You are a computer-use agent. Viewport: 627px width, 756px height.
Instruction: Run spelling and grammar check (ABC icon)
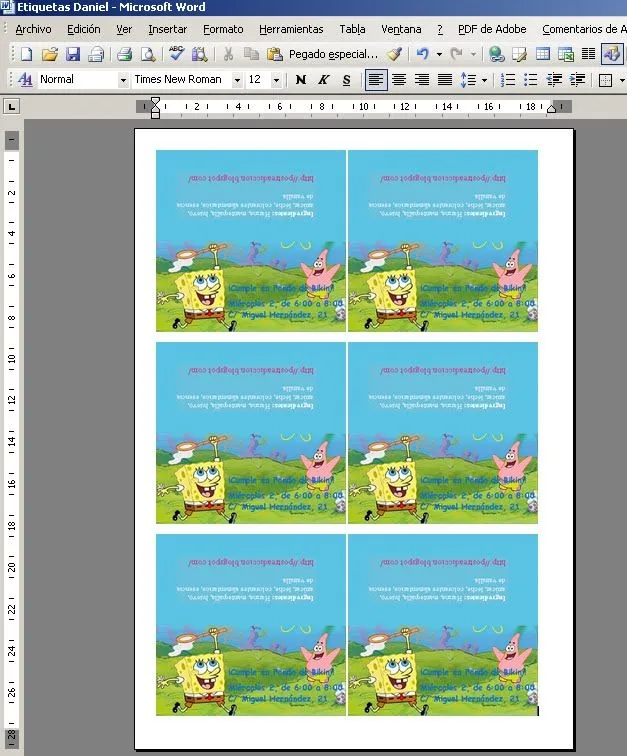(x=176, y=54)
